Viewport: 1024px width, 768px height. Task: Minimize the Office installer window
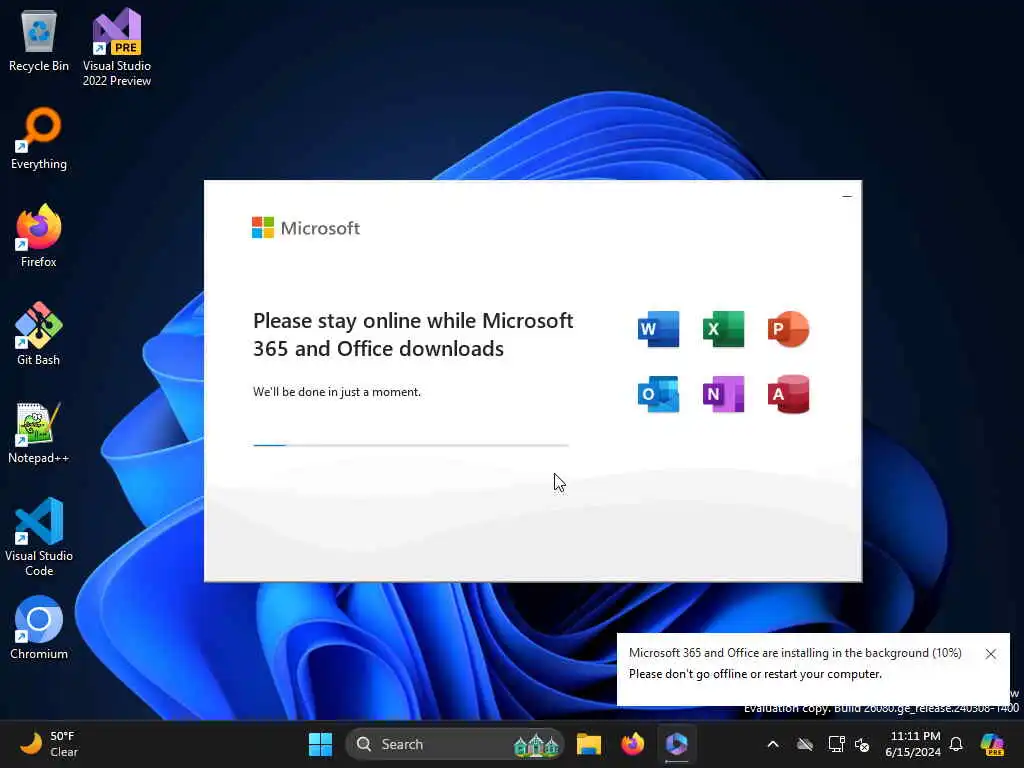[847, 196]
